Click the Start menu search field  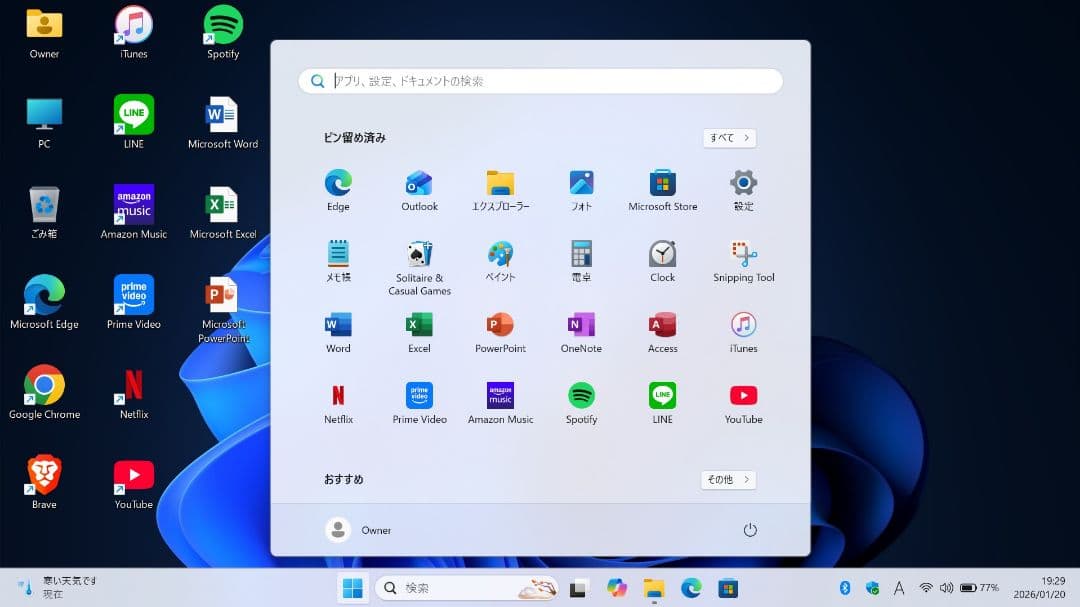540,81
